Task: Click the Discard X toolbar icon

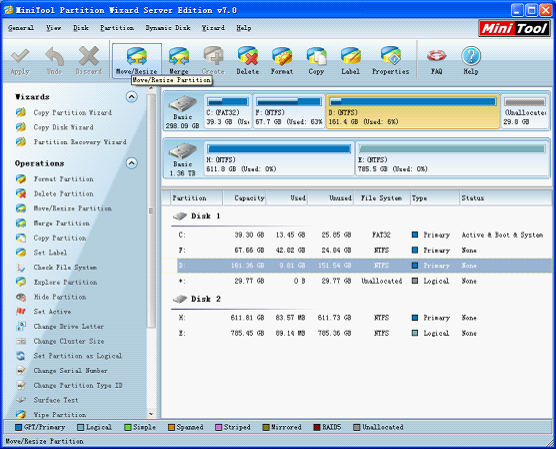Action: (89, 60)
